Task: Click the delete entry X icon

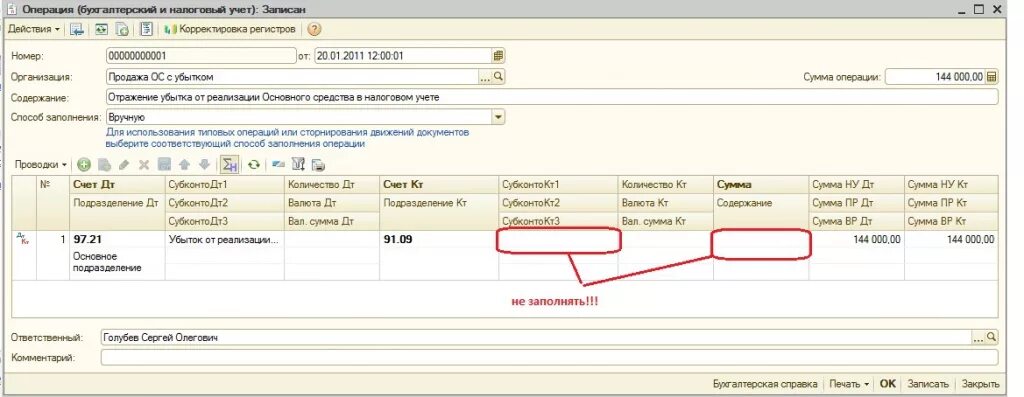Action: pyautogui.click(x=144, y=165)
